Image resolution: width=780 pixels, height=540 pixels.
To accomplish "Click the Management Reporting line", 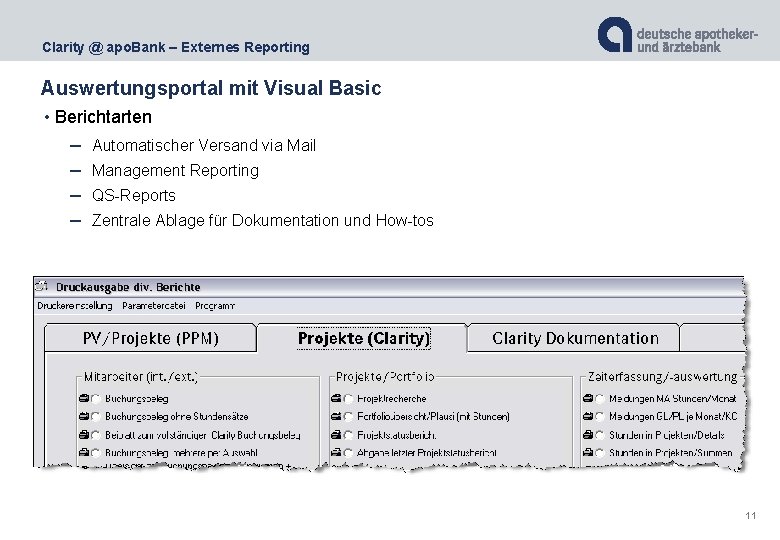I will pos(175,170).
